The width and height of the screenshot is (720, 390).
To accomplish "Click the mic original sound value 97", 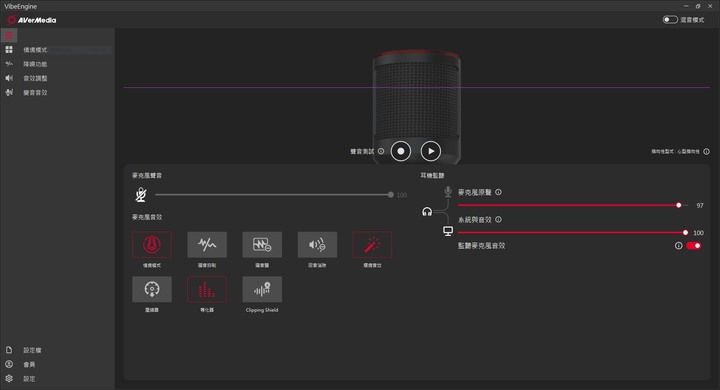I will (700, 205).
